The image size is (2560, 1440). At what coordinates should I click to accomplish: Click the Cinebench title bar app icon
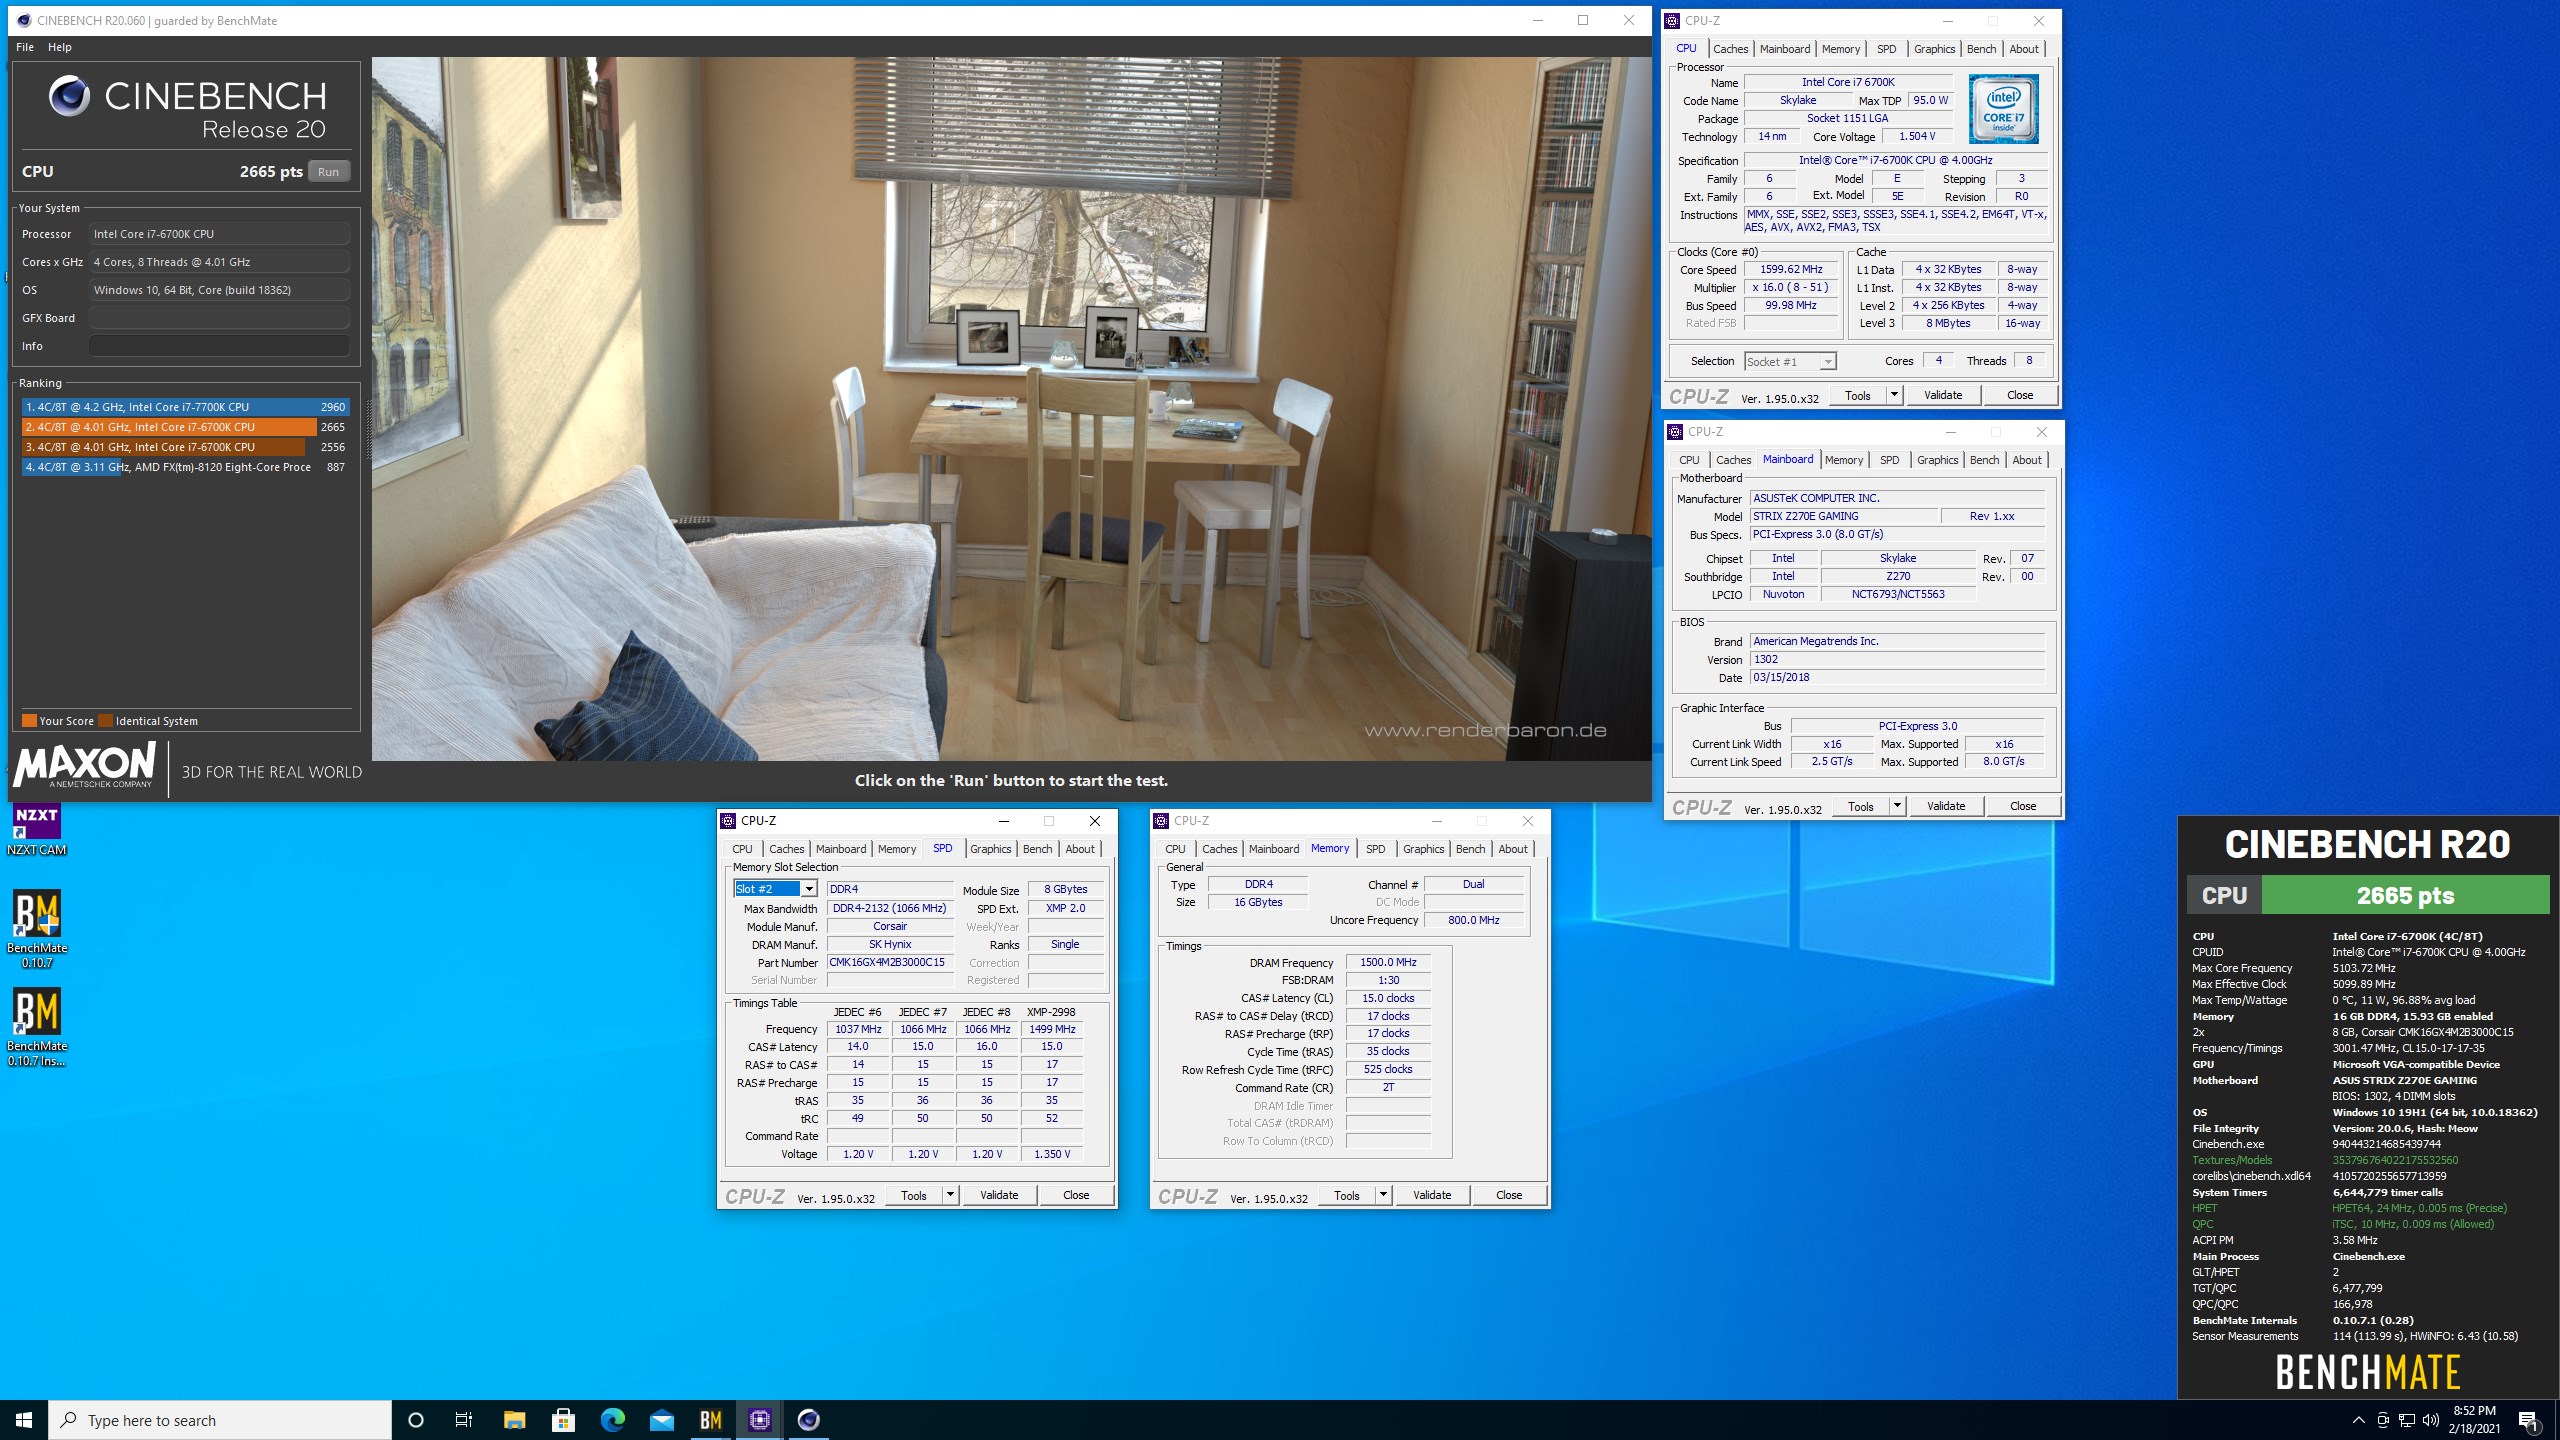click(23, 20)
